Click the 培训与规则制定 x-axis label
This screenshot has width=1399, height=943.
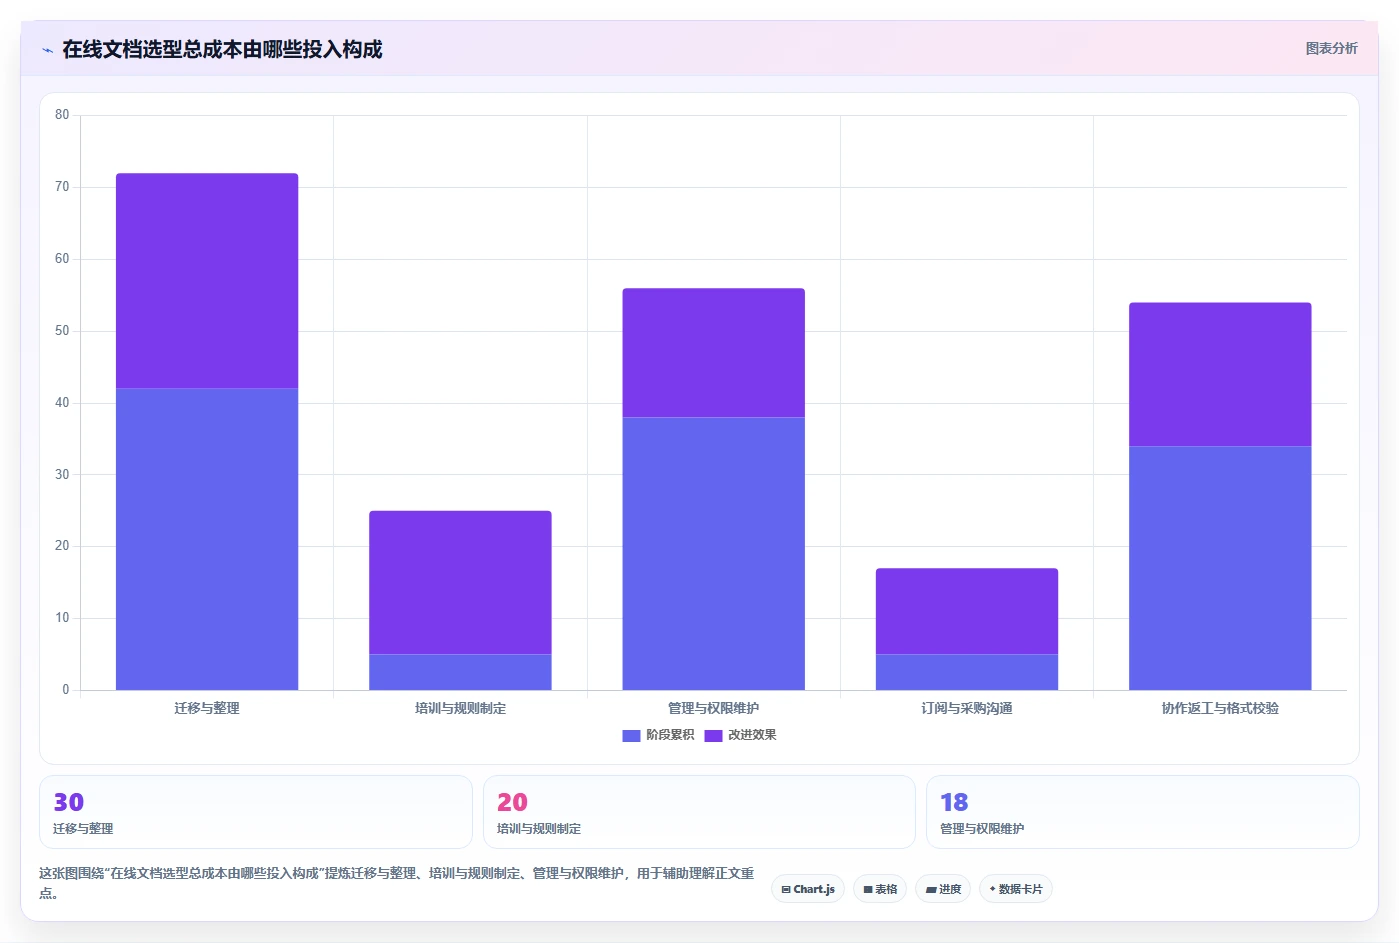tap(460, 708)
